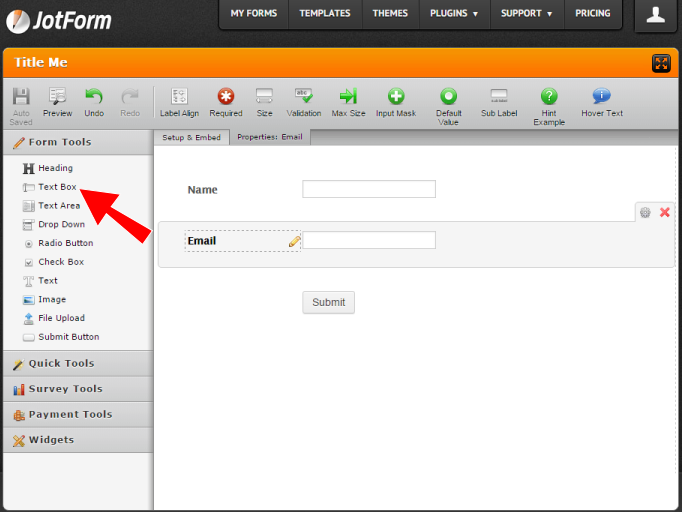Go to My Forms
682x512 pixels.
point(254,13)
